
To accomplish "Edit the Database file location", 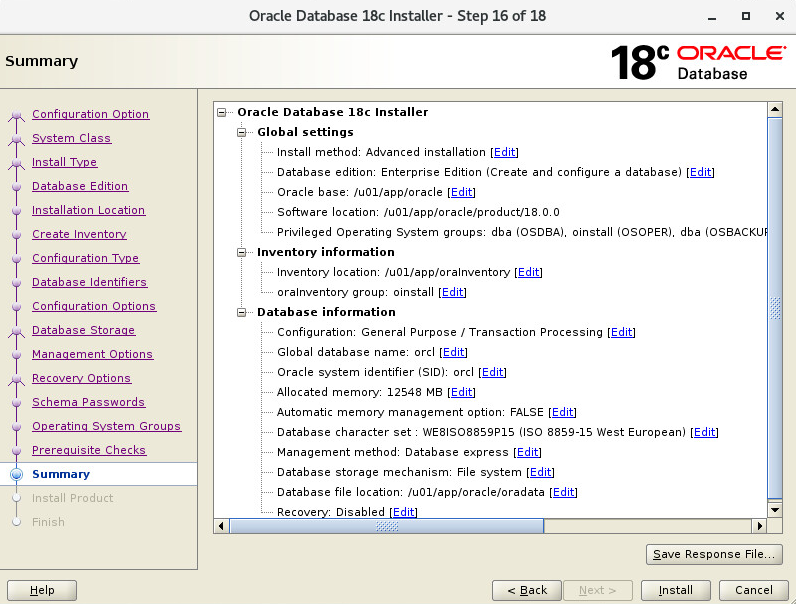I will click(x=563, y=492).
